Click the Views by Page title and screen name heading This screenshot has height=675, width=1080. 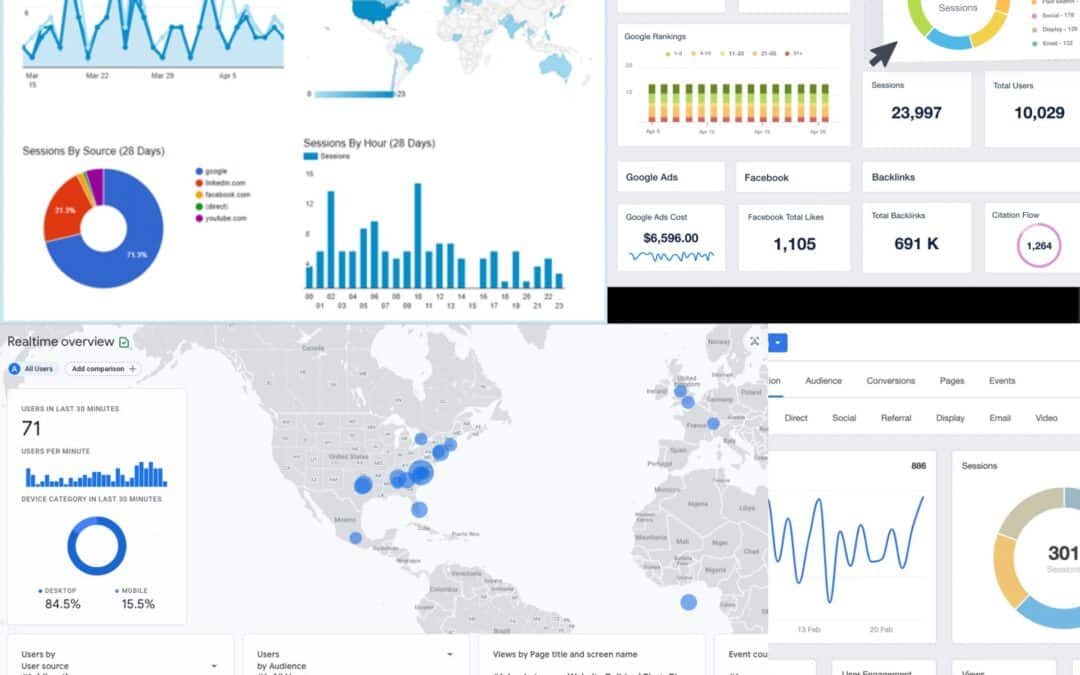click(x=565, y=654)
